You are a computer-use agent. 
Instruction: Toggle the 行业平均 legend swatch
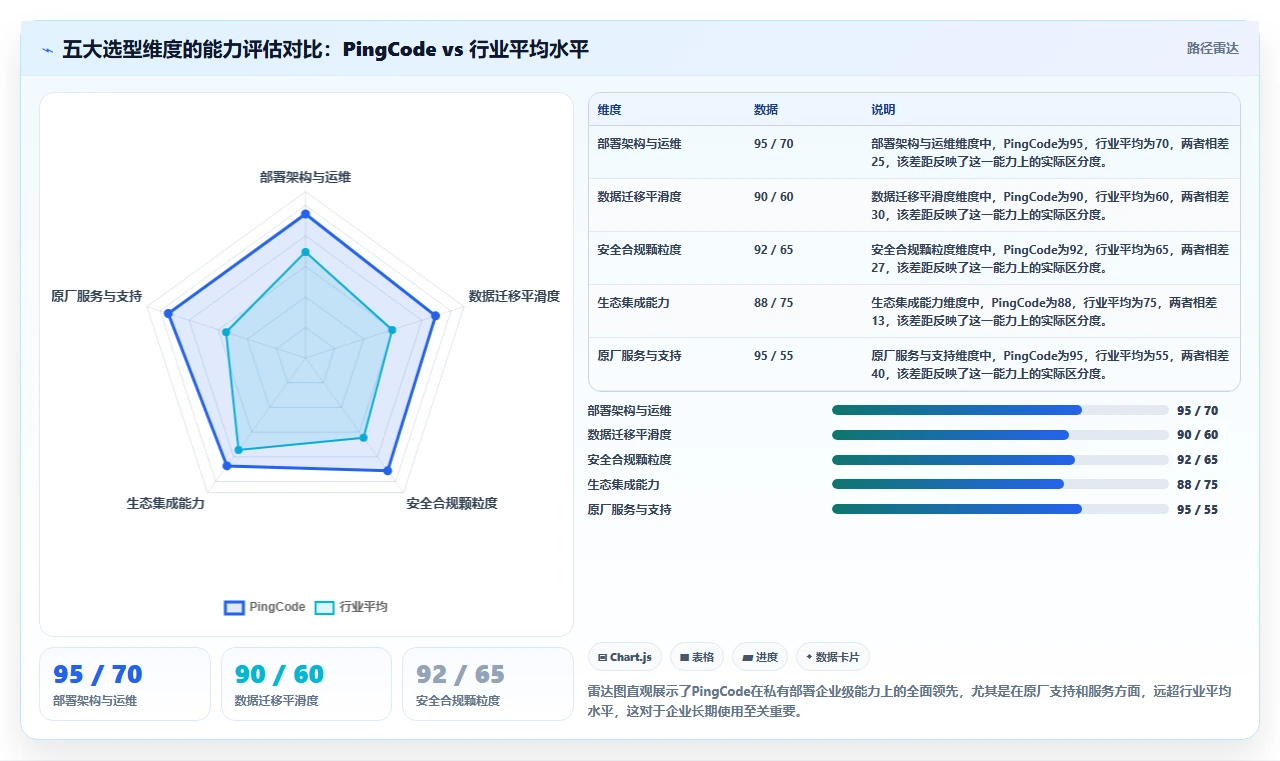pos(324,607)
